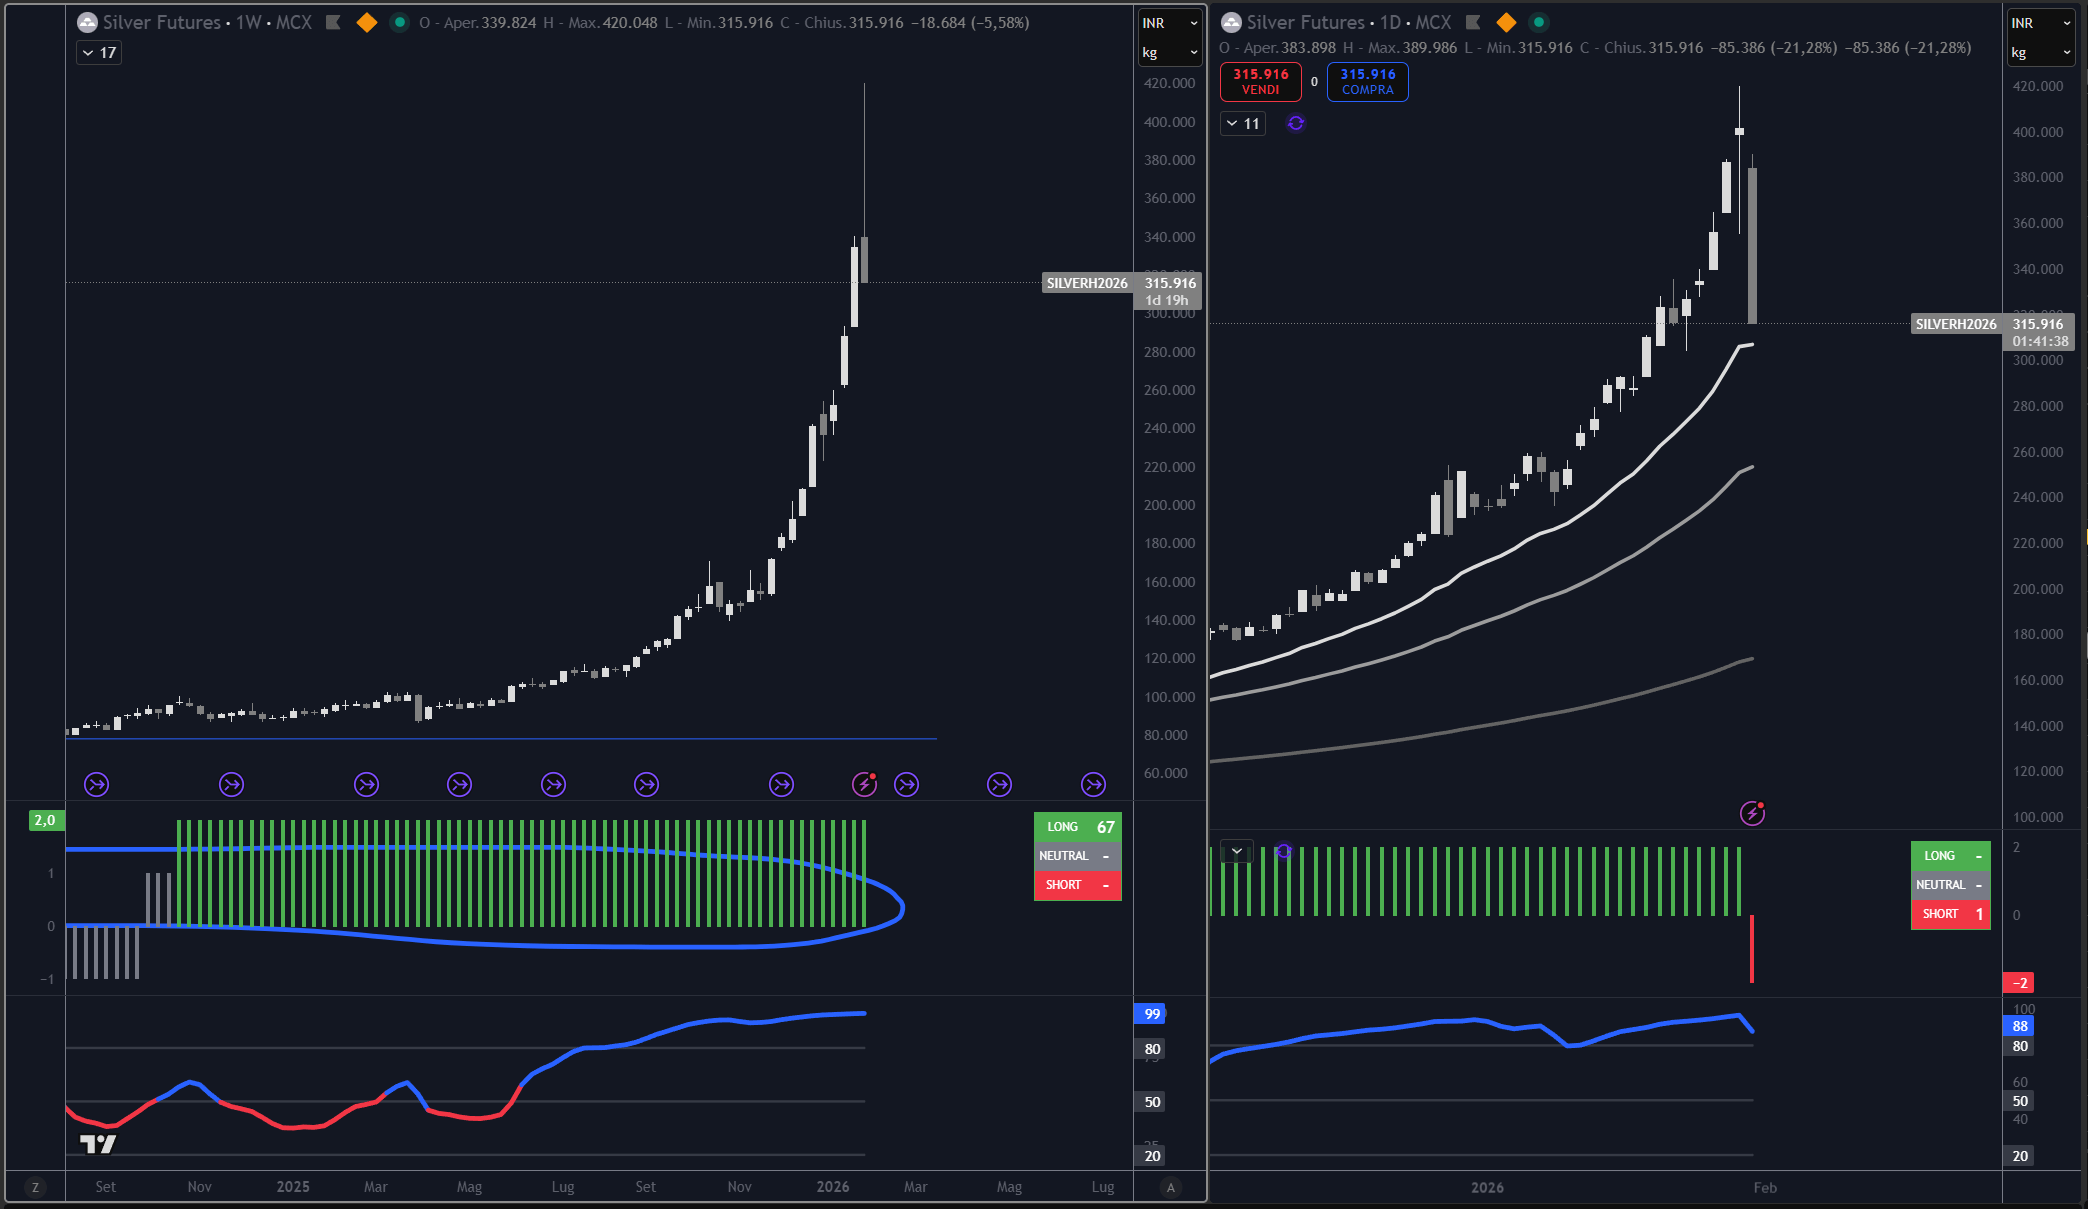This screenshot has width=2088, height=1209.
Task: Click the TradingView logo in the bottom-left
Action: click(x=98, y=1143)
